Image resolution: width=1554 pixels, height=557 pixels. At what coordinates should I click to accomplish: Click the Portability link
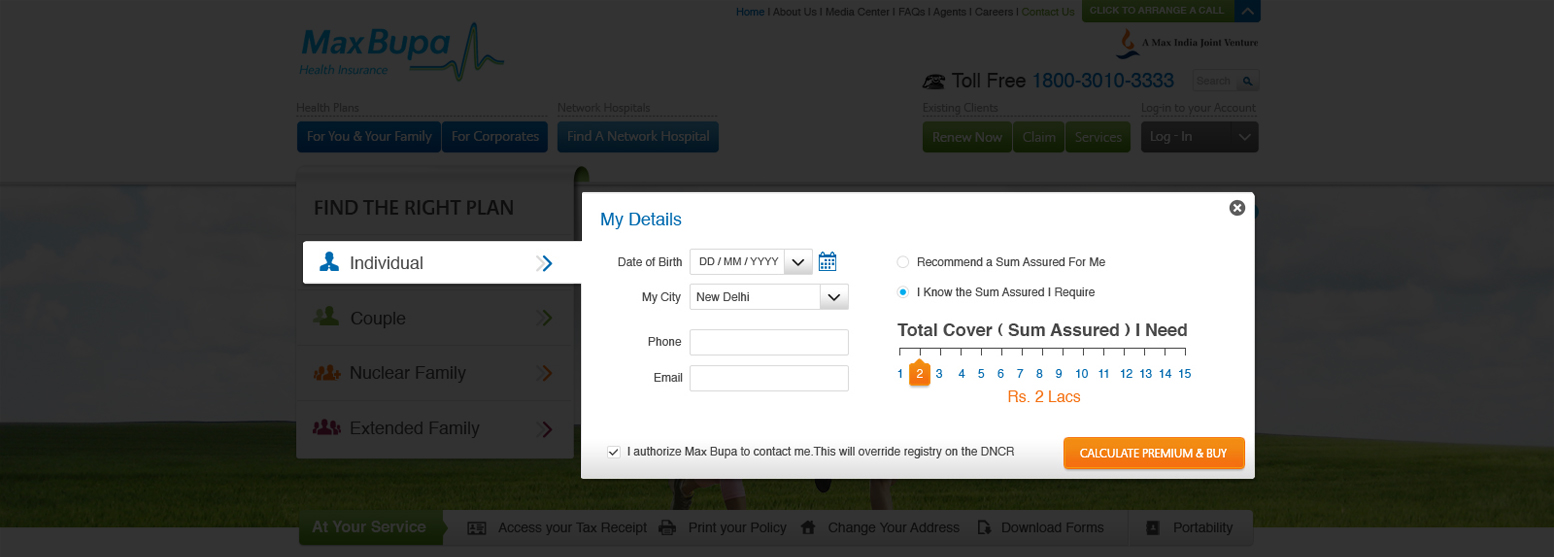(1203, 528)
